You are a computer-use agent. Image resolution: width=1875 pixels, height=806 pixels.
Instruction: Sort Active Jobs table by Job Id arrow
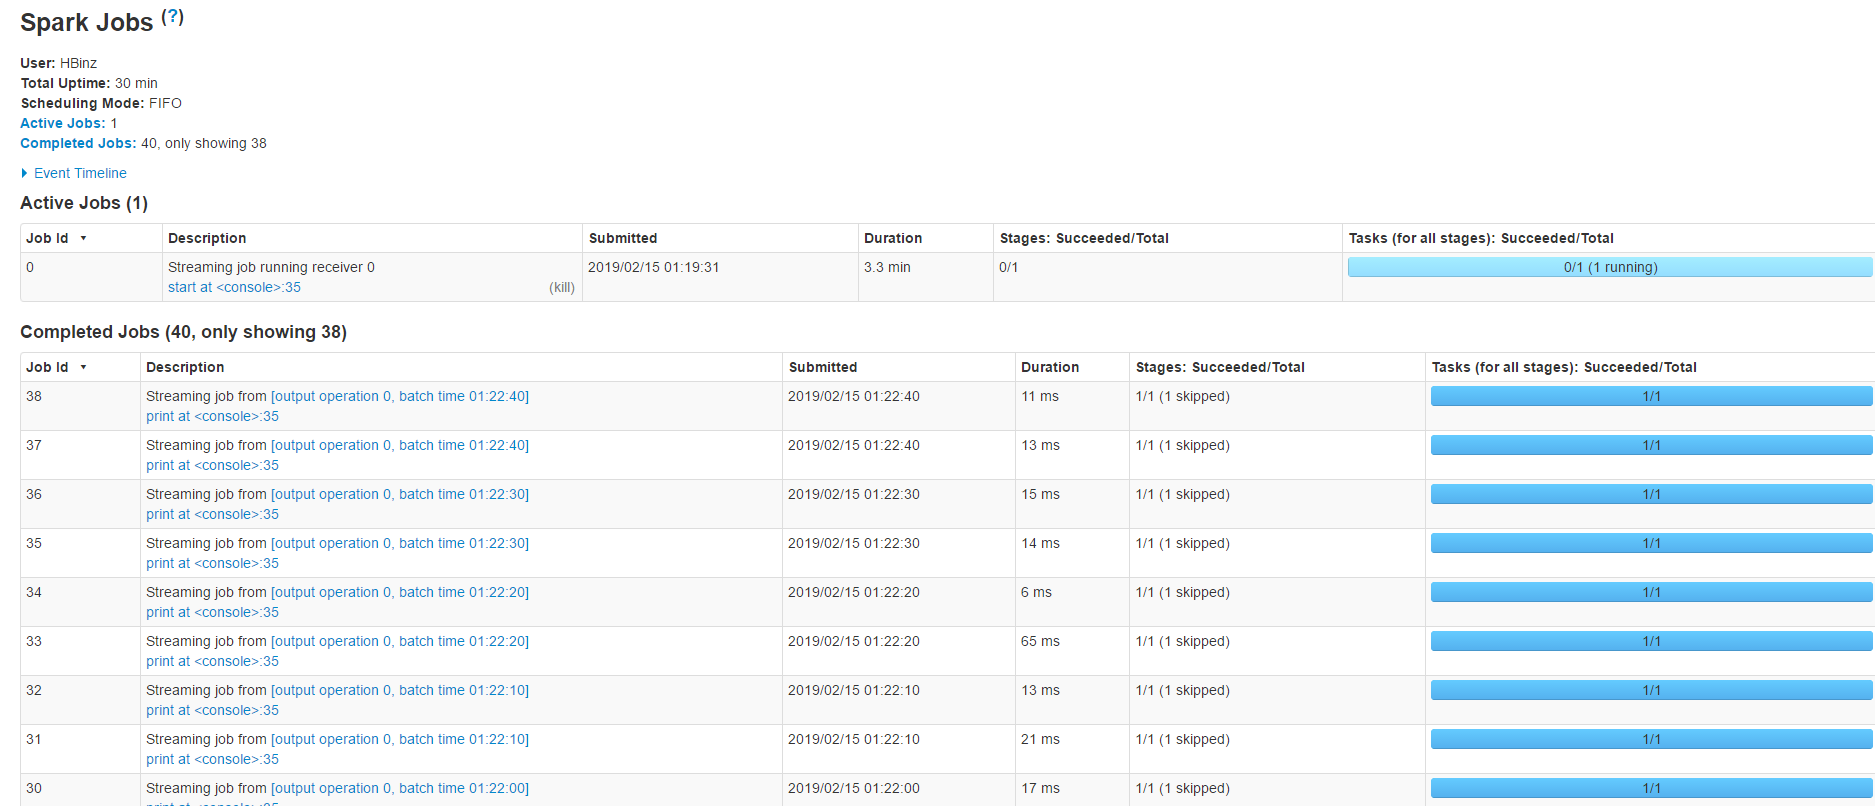84,238
